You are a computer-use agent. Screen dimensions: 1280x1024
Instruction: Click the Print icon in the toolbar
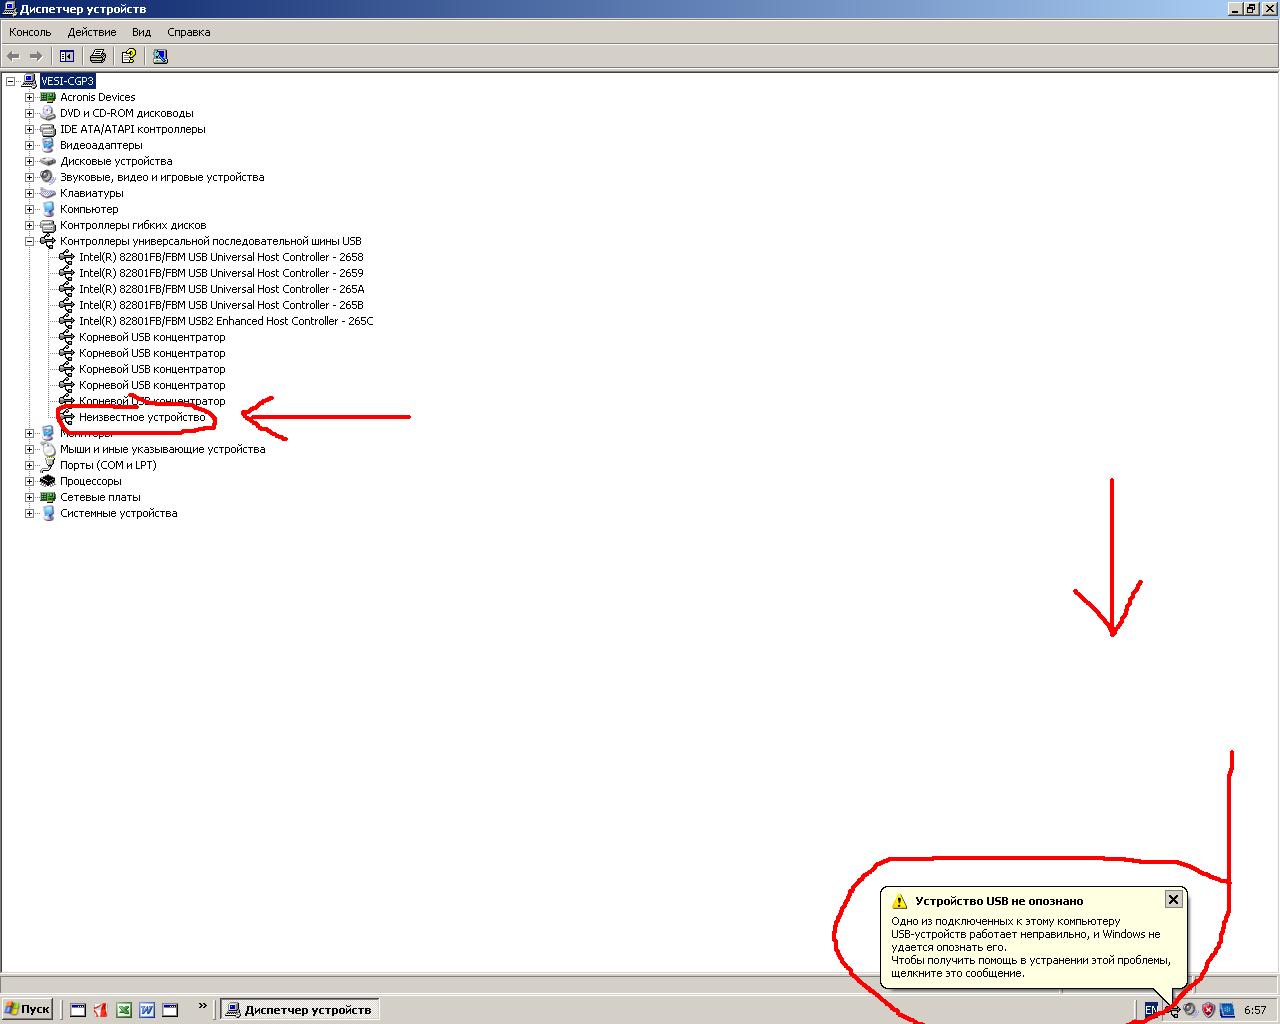[98, 56]
